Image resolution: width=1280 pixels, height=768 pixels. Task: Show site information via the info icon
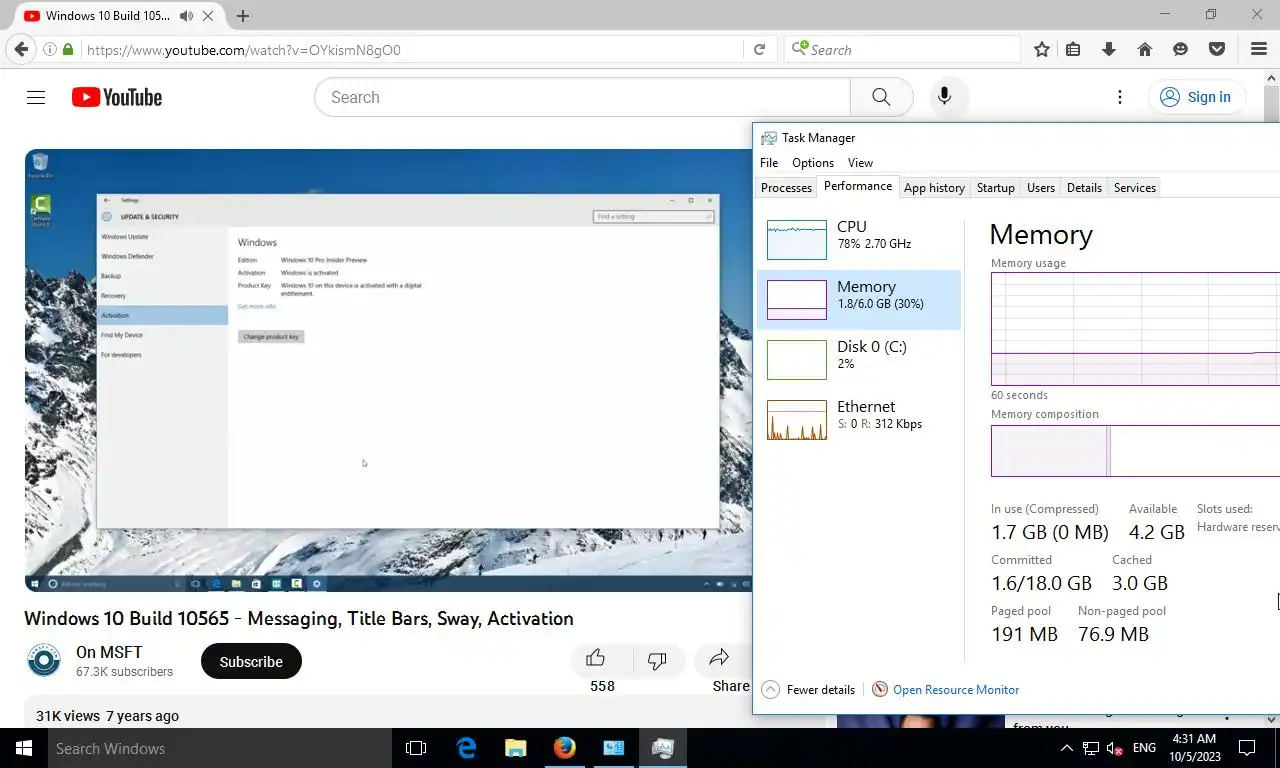[49, 50]
